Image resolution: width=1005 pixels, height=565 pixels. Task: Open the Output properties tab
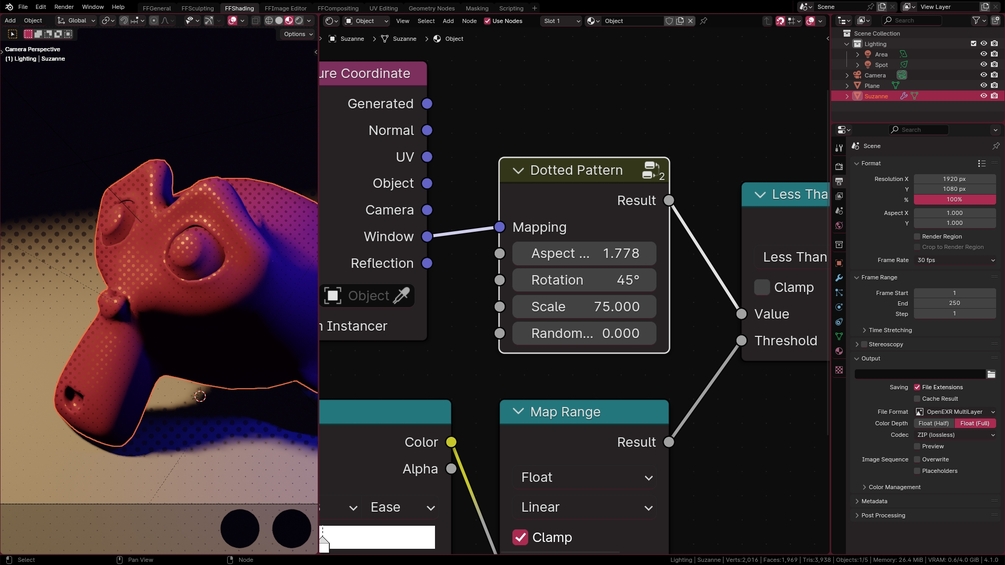coord(839,181)
